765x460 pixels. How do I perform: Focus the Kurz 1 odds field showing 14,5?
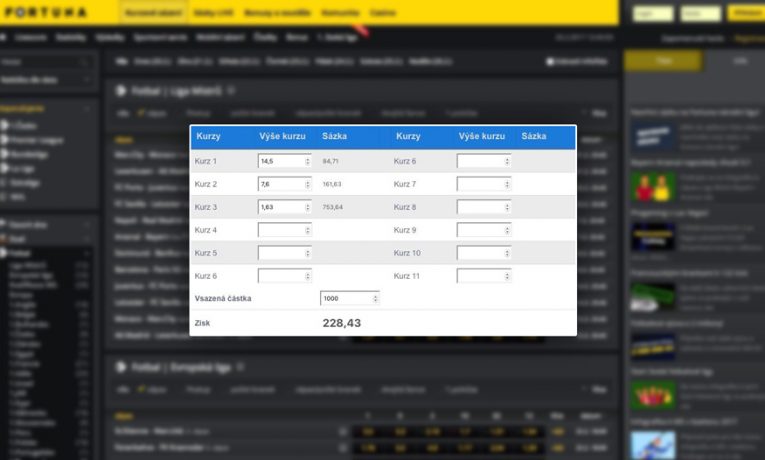[280, 161]
